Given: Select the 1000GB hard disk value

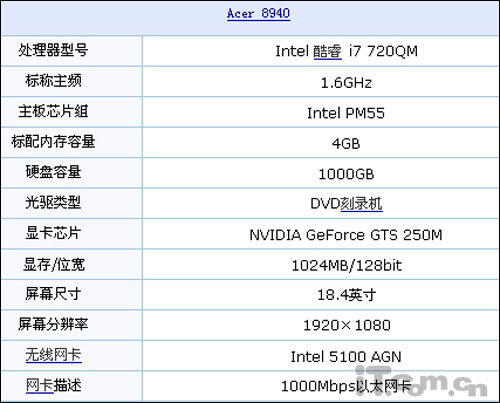Looking at the screenshot, I should [x=346, y=174].
